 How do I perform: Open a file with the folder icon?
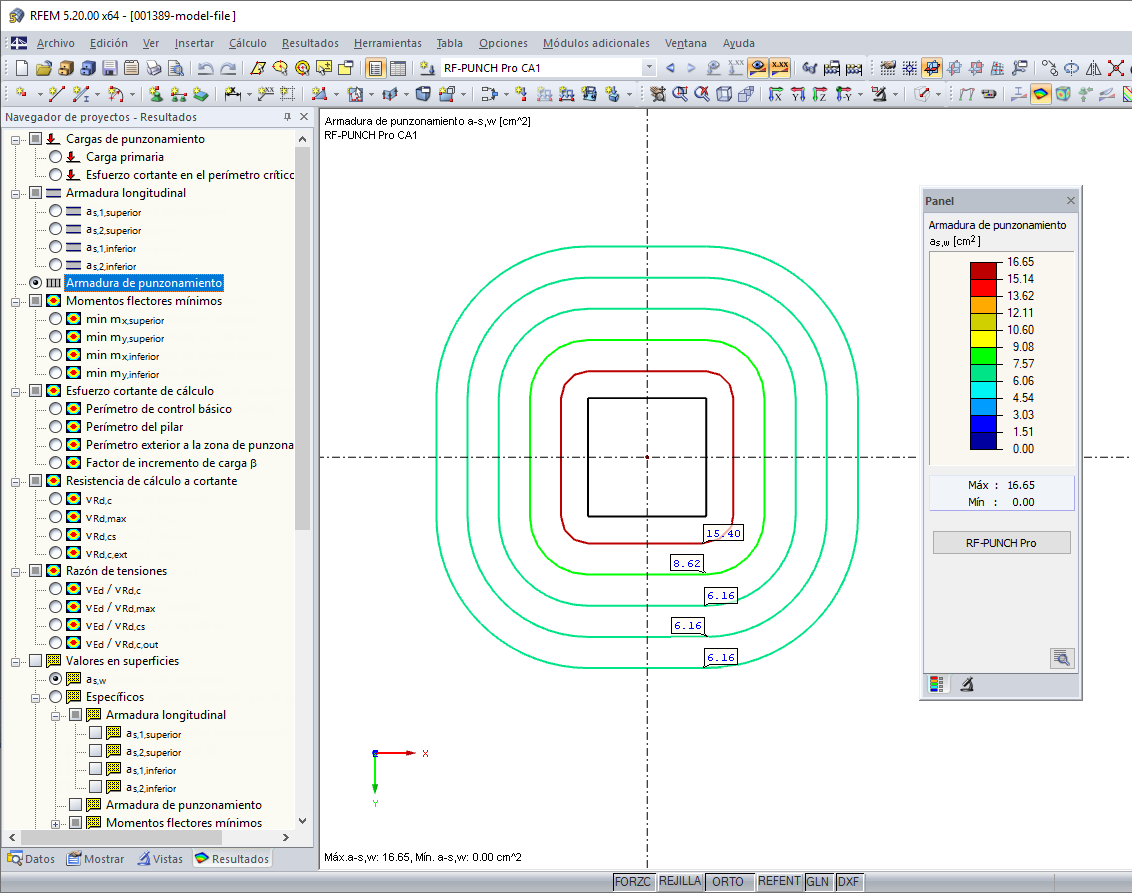pyautogui.click(x=44, y=68)
